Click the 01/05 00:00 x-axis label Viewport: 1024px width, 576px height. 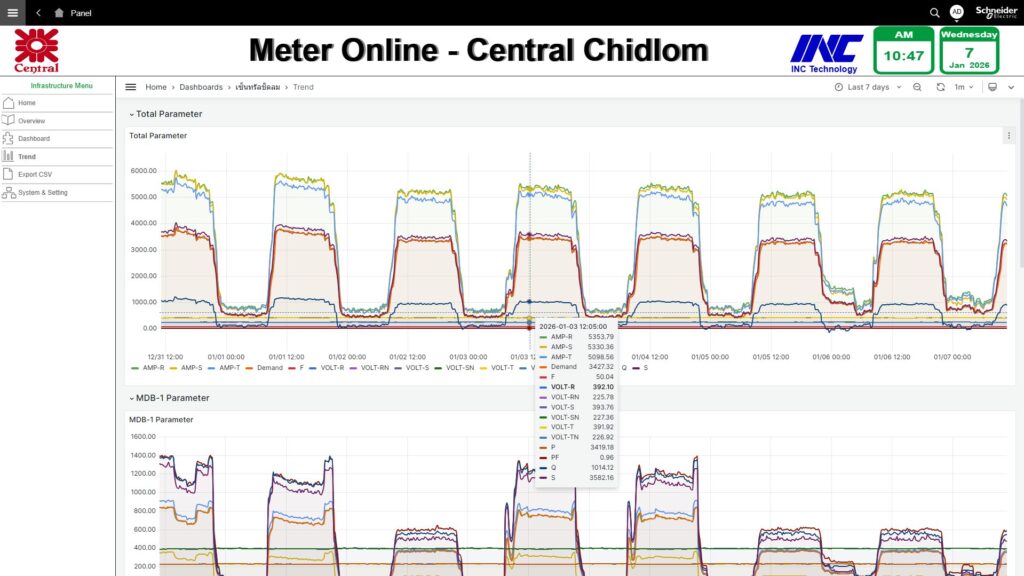tap(710, 357)
